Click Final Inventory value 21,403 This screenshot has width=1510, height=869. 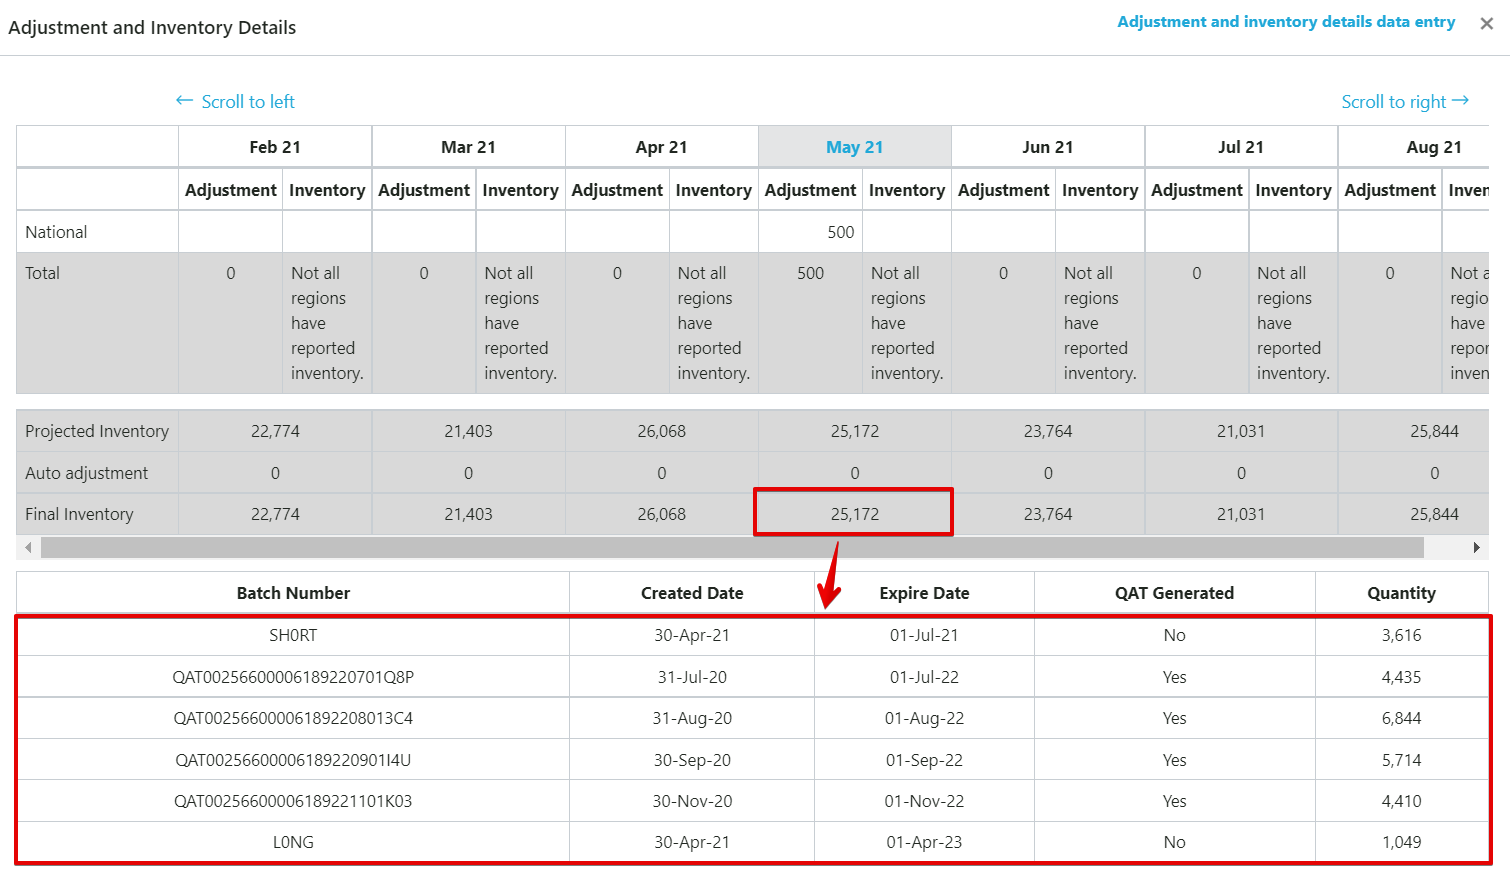[468, 514]
